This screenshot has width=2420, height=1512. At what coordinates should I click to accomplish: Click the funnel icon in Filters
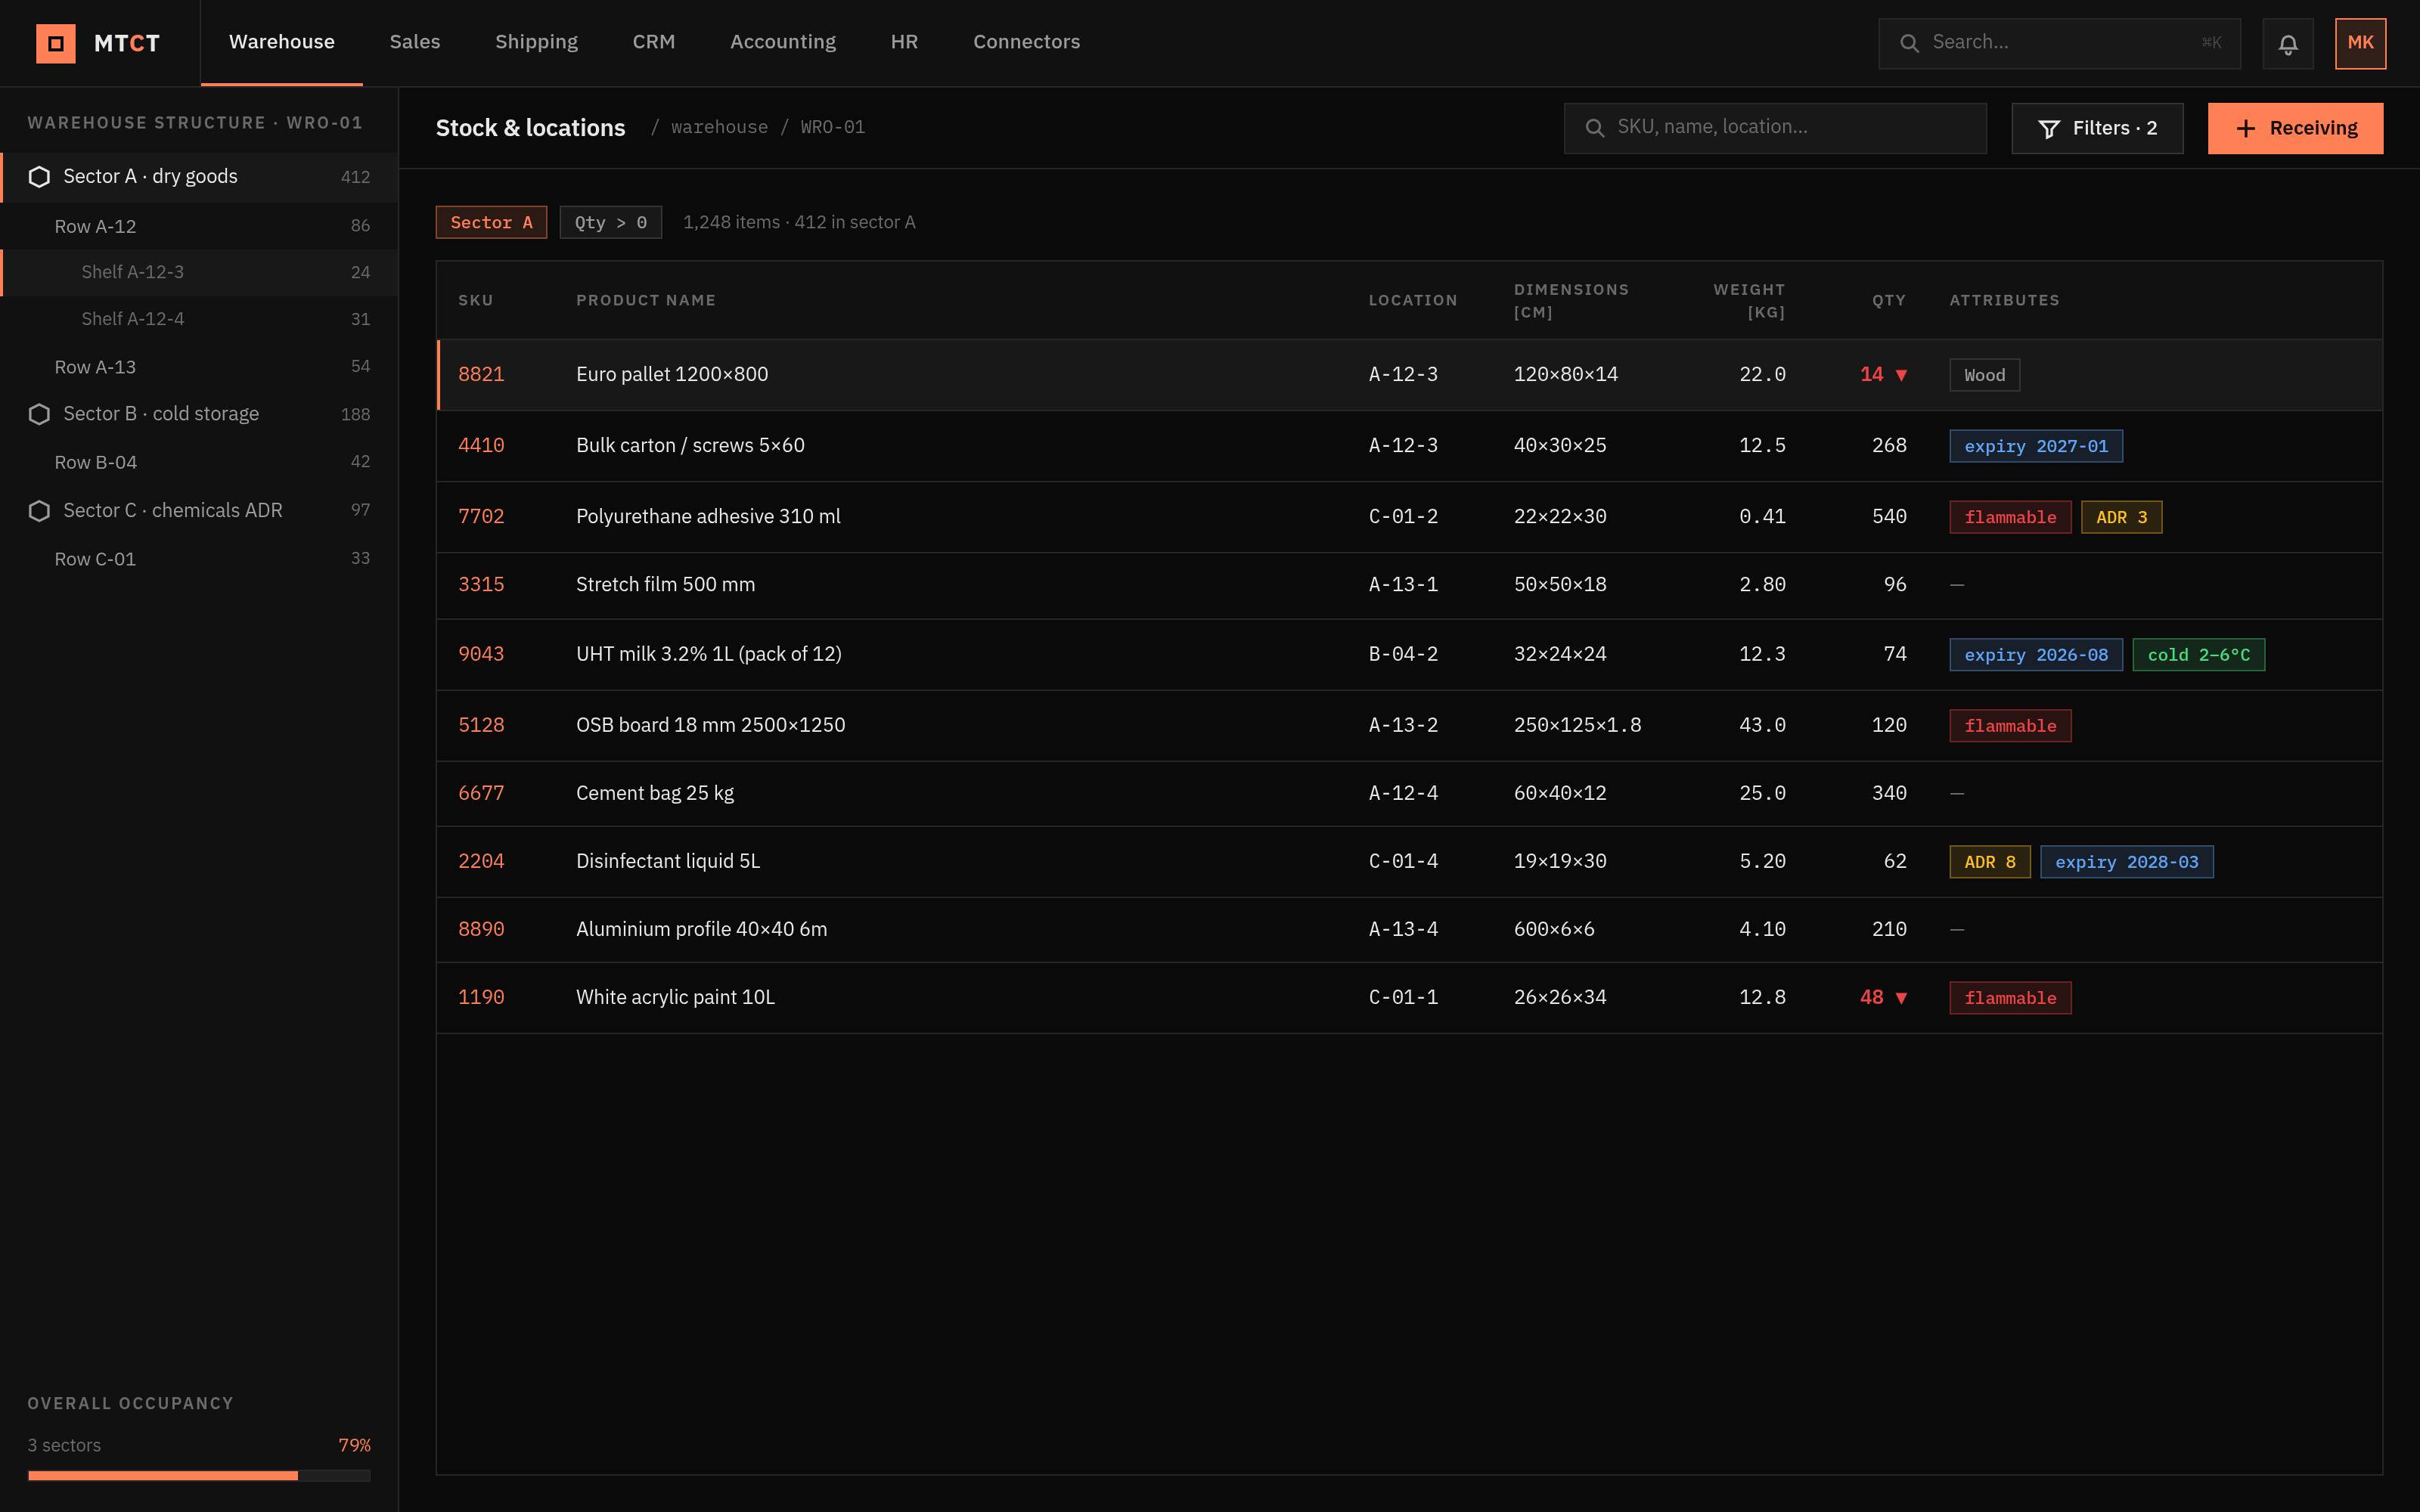click(x=2048, y=129)
